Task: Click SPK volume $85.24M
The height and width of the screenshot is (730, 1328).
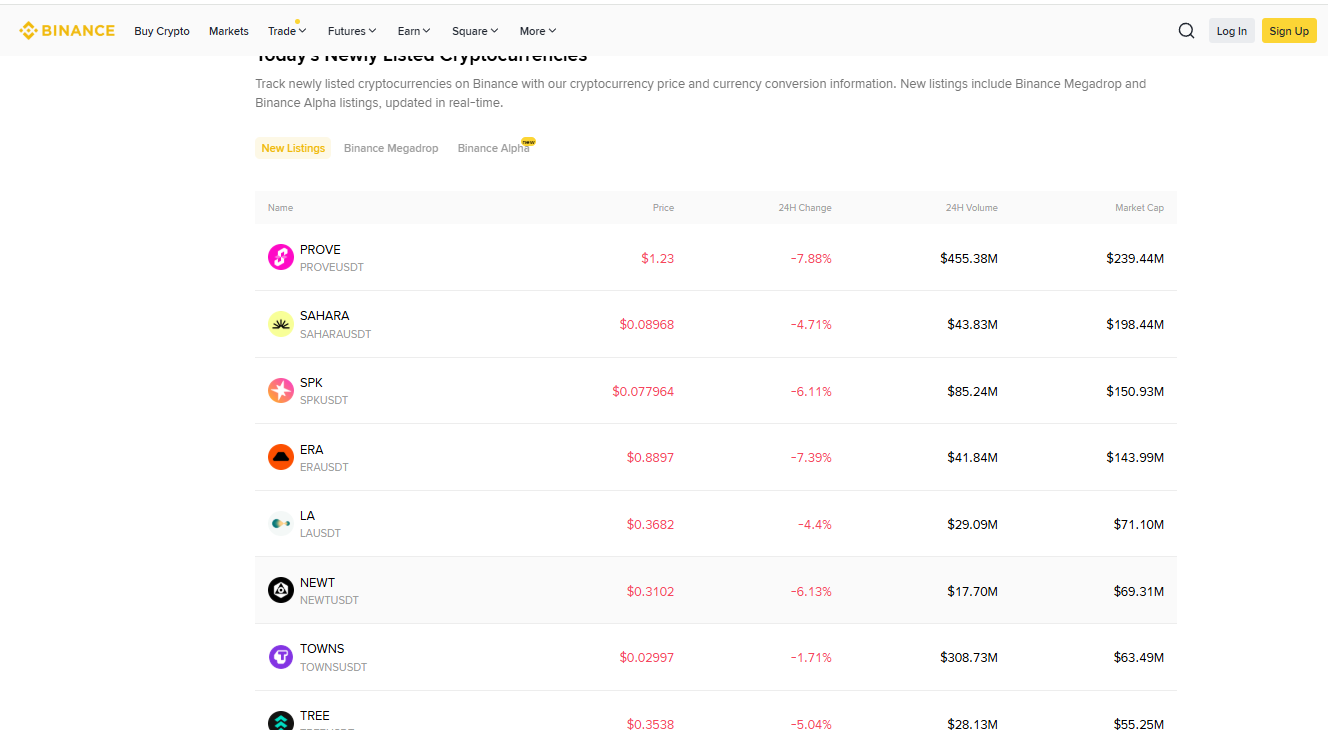Action: tap(973, 391)
